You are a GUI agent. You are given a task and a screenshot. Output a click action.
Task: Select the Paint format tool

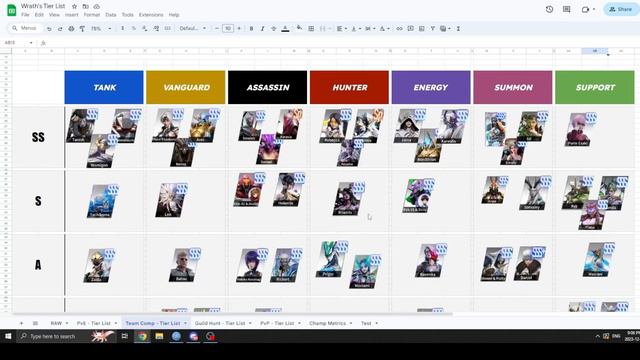(82, 29)
